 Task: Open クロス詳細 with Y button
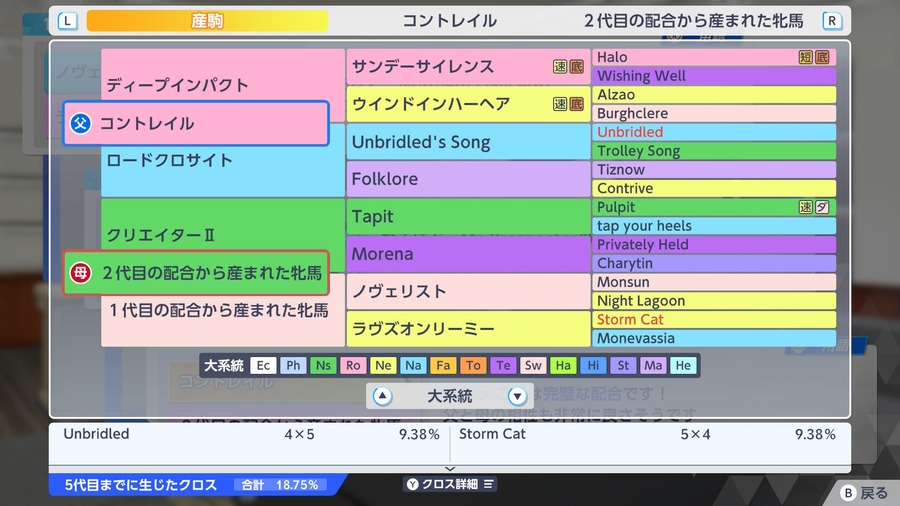tap(451, 484)
